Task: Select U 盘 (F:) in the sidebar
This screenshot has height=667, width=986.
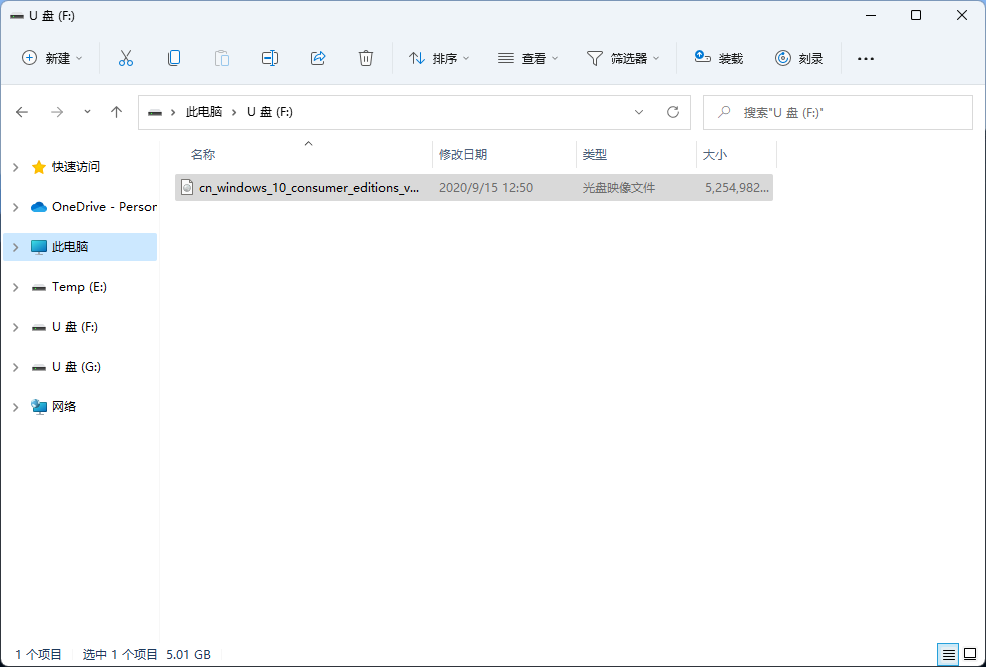Action: [x=75, y=327]
